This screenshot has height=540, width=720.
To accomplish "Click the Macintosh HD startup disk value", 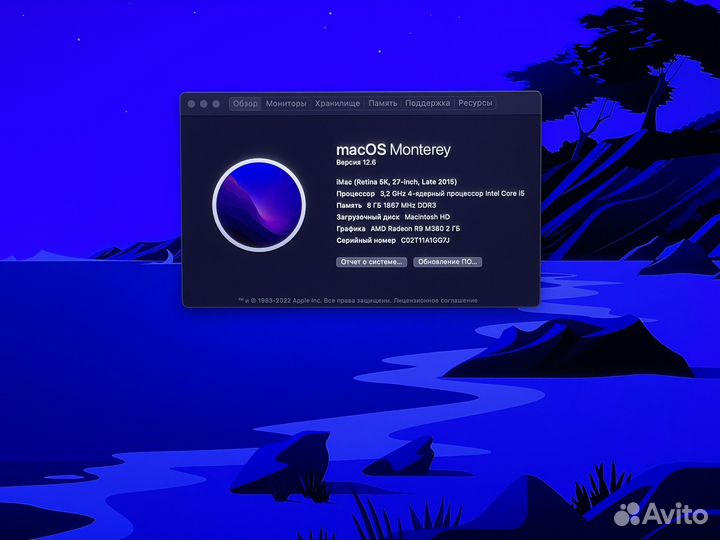I will pyautogui.click(x=427, y=217).
